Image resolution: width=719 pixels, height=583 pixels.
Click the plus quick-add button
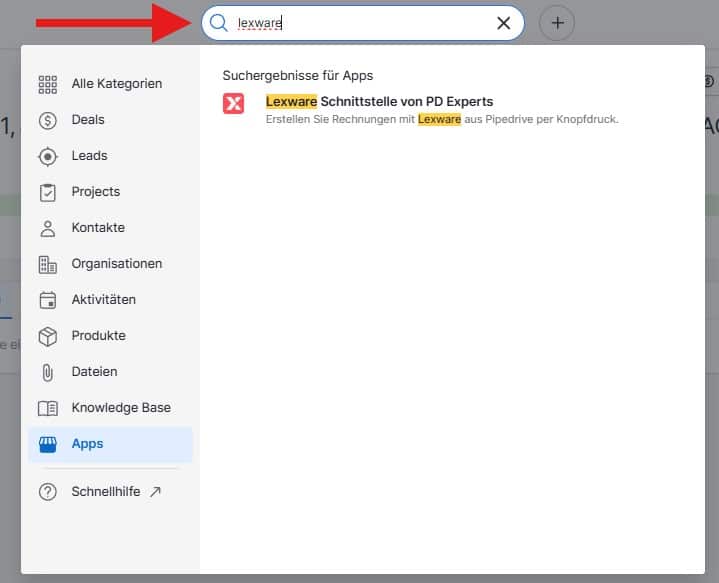click(557, 23)
